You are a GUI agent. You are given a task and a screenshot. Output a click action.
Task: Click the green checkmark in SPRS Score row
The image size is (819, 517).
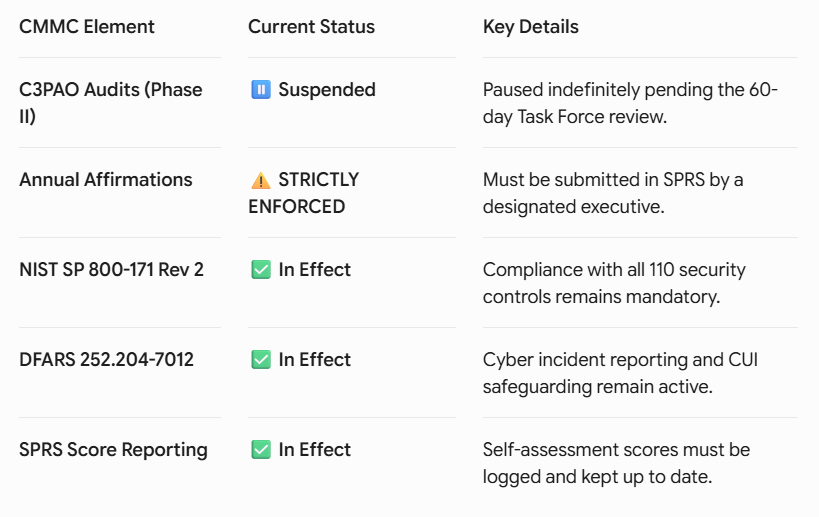pyautogui.click(x=261, y=450)
